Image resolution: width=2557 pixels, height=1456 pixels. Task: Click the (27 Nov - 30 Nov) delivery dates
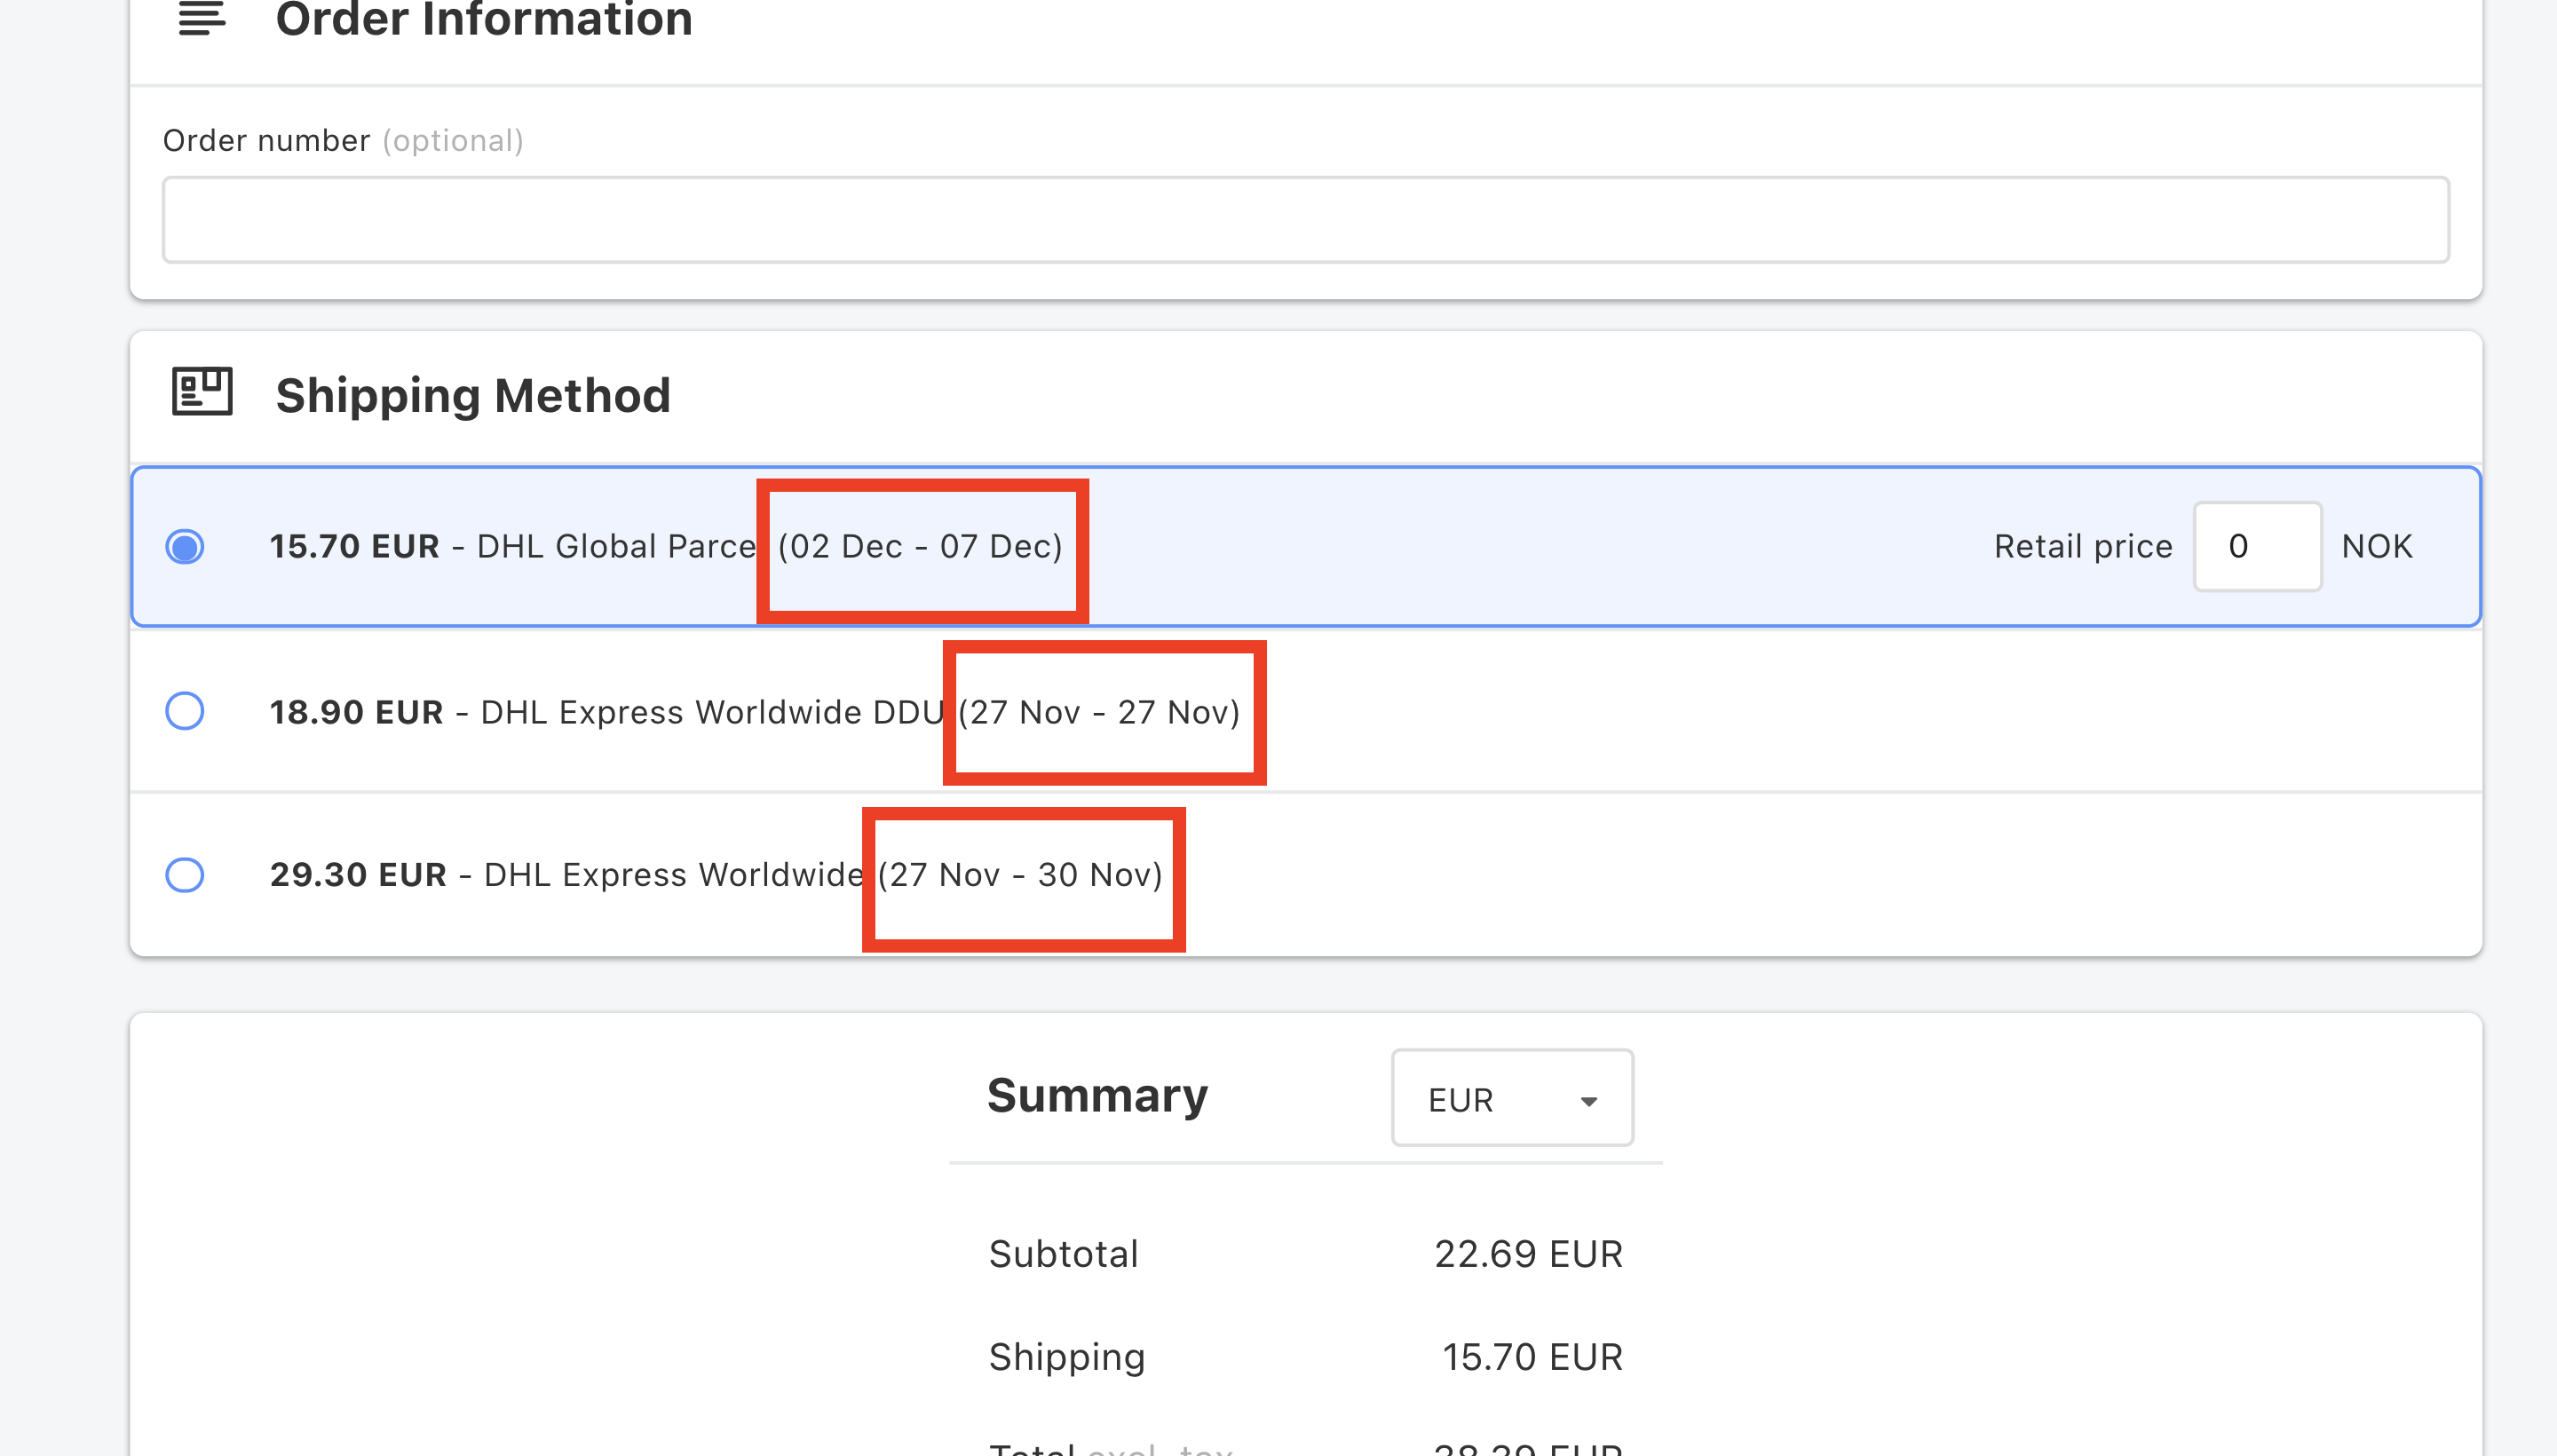tap(1020, 875)
